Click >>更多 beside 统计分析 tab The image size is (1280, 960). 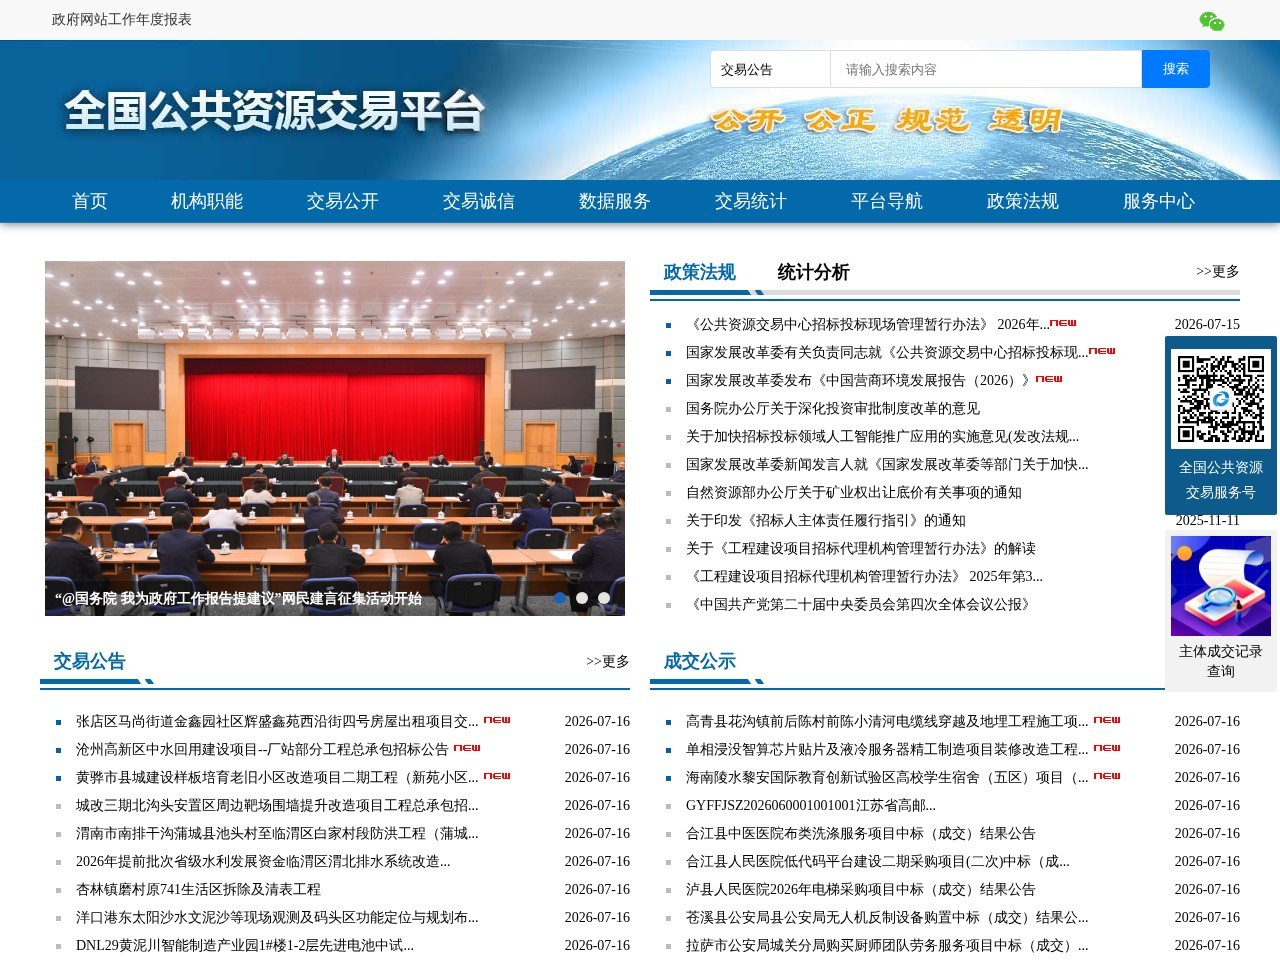[x=1218, y=271]
